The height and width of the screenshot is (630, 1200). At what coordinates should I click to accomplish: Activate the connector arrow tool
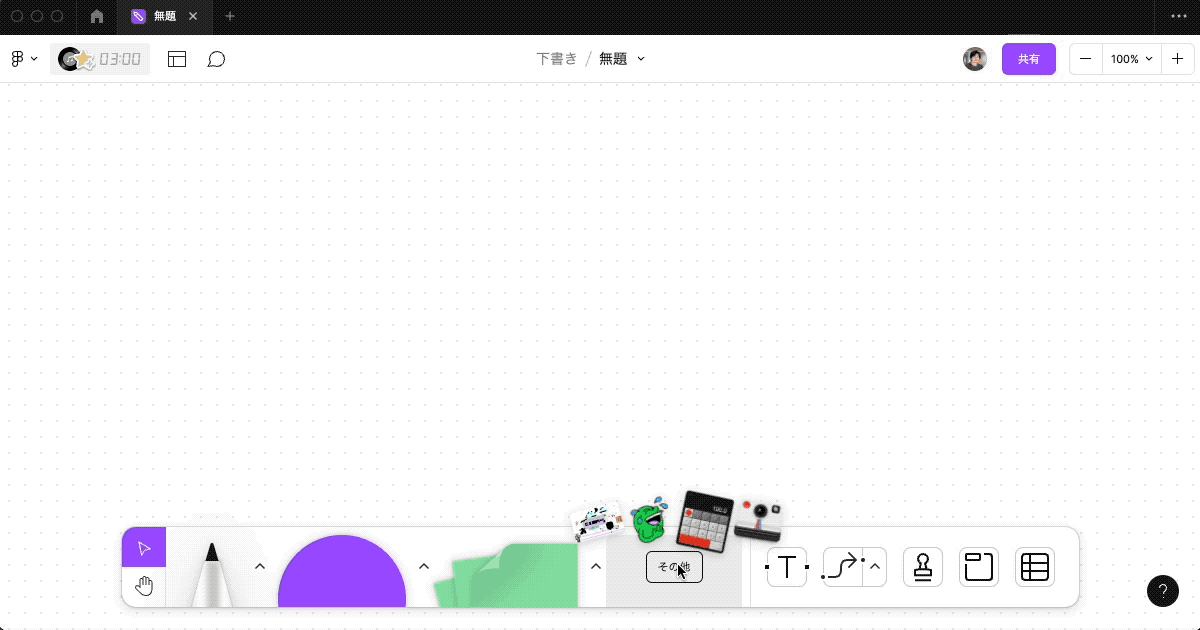pyautogui.click(x=841, y=567)
